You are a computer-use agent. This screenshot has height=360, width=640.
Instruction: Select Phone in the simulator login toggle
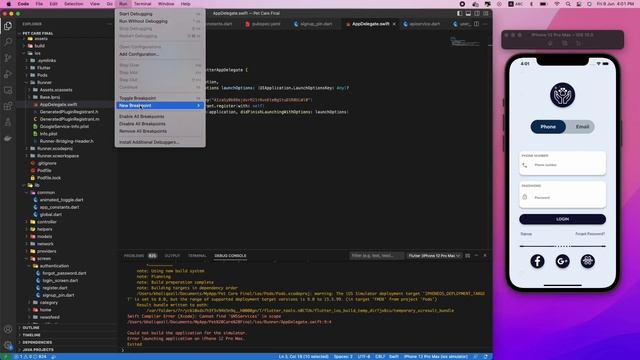pos(548,127)
